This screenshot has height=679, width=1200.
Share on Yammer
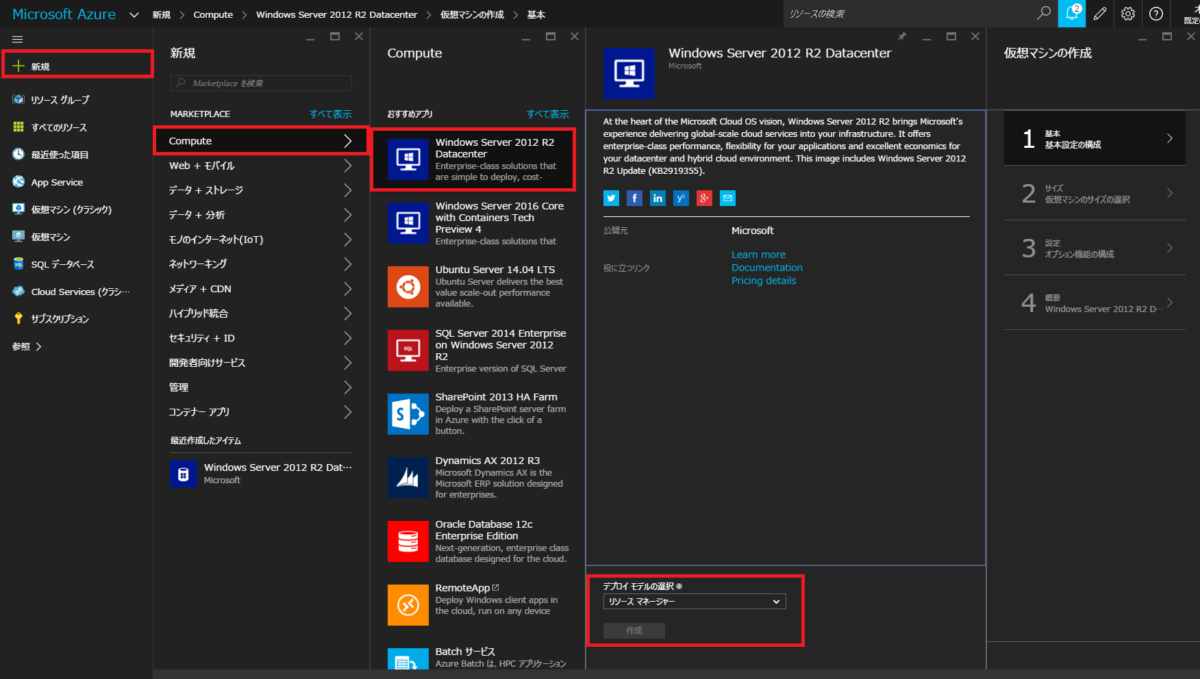[x=681, y=197]
